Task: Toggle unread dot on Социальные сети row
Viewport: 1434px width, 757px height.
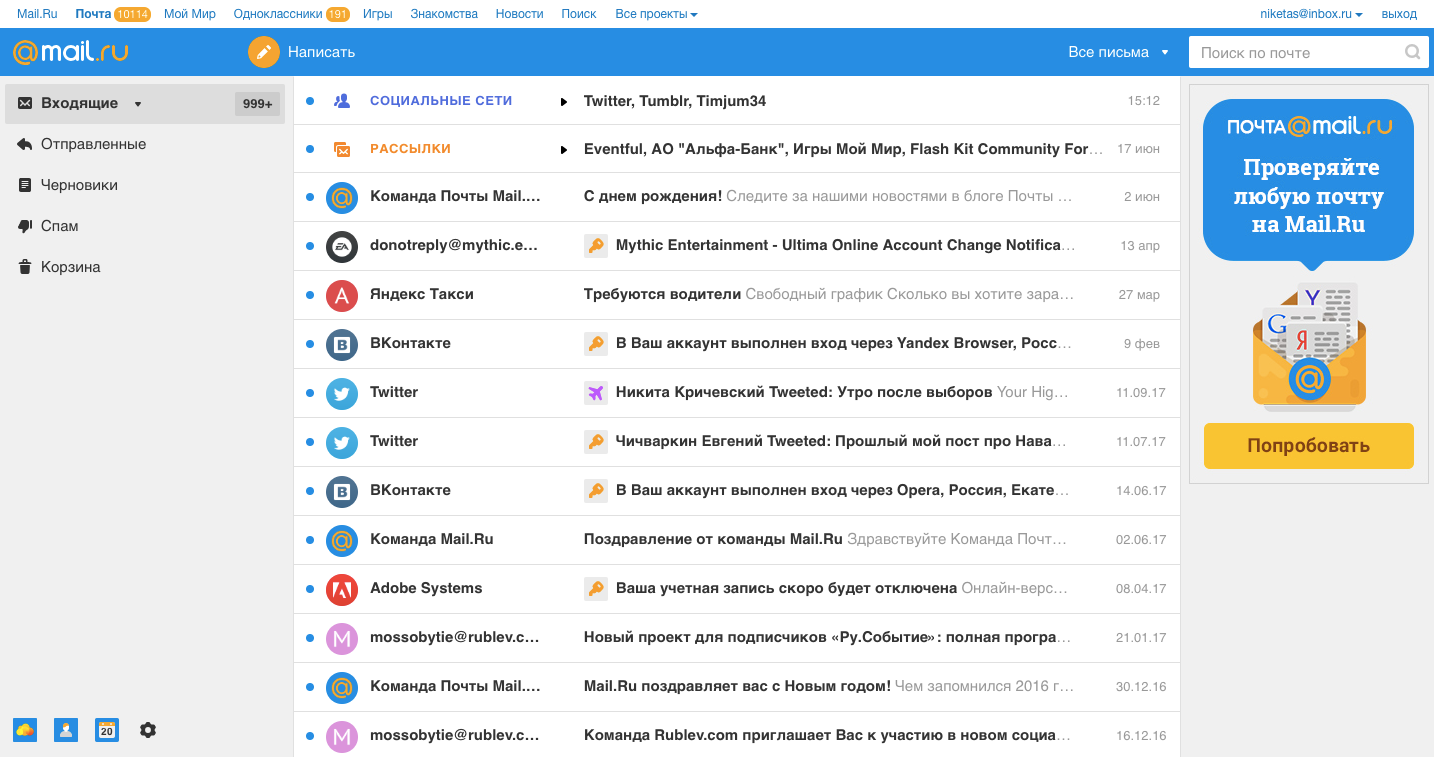Action: point(310,101)
